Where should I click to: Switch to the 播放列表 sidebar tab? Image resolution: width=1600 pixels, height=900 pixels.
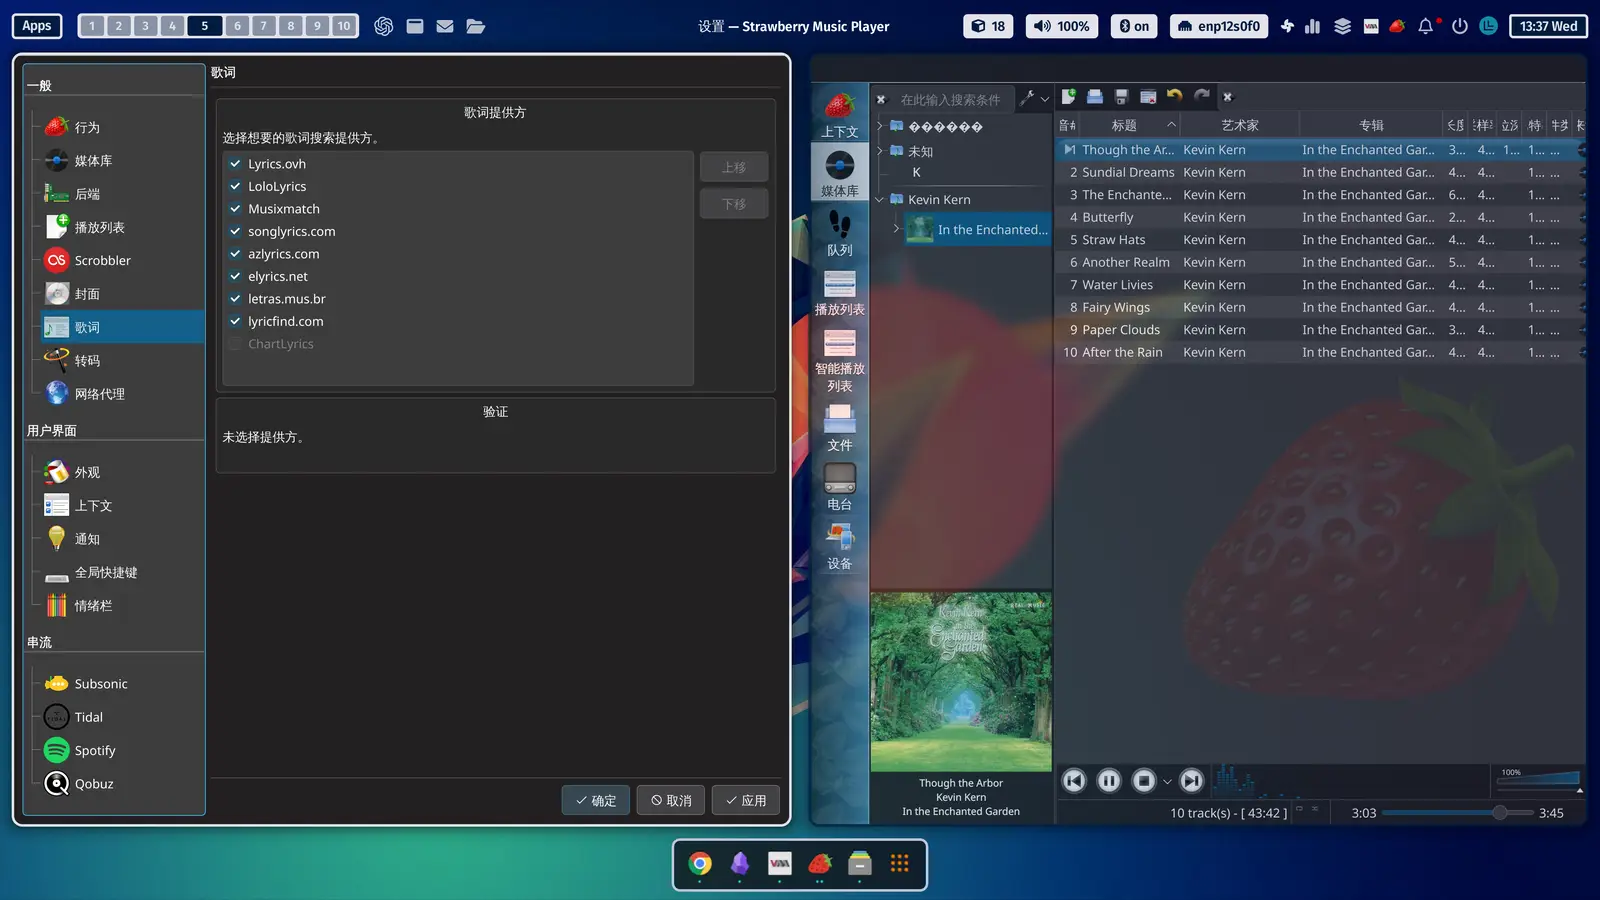[x=840, y=293]
